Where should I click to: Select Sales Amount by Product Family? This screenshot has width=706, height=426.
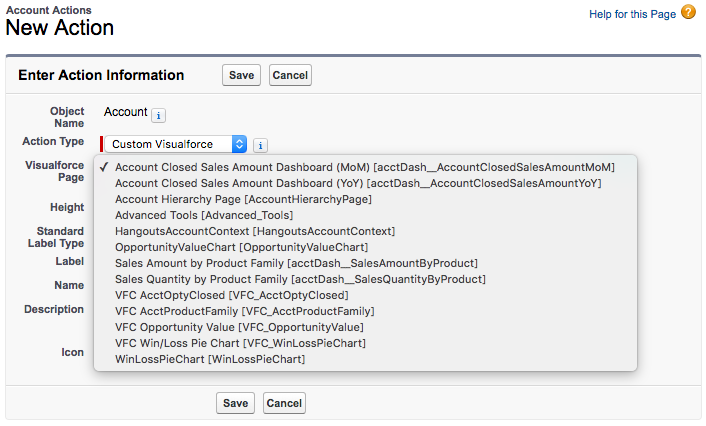point(297,263)
